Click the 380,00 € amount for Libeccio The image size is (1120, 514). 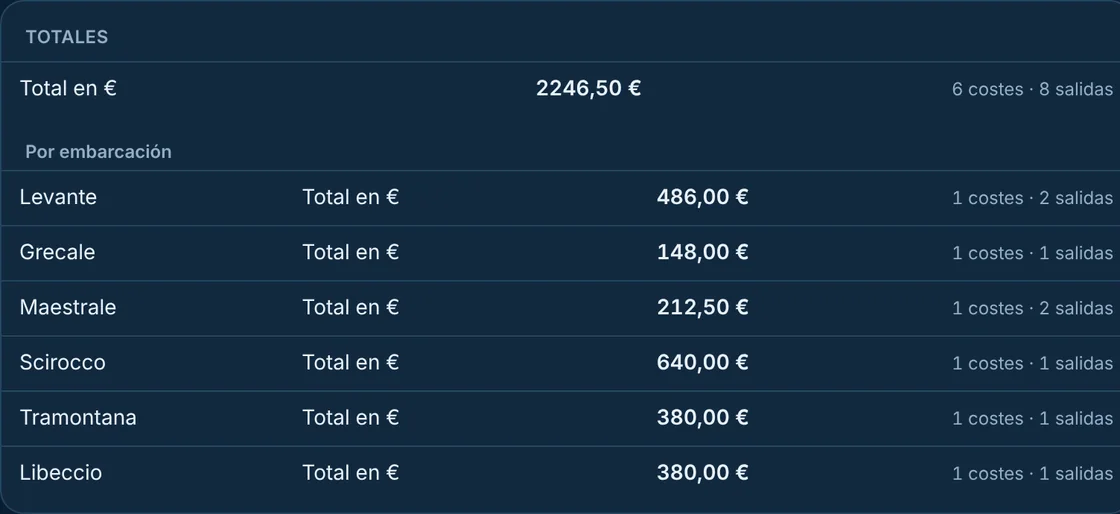tap(702, 473)
